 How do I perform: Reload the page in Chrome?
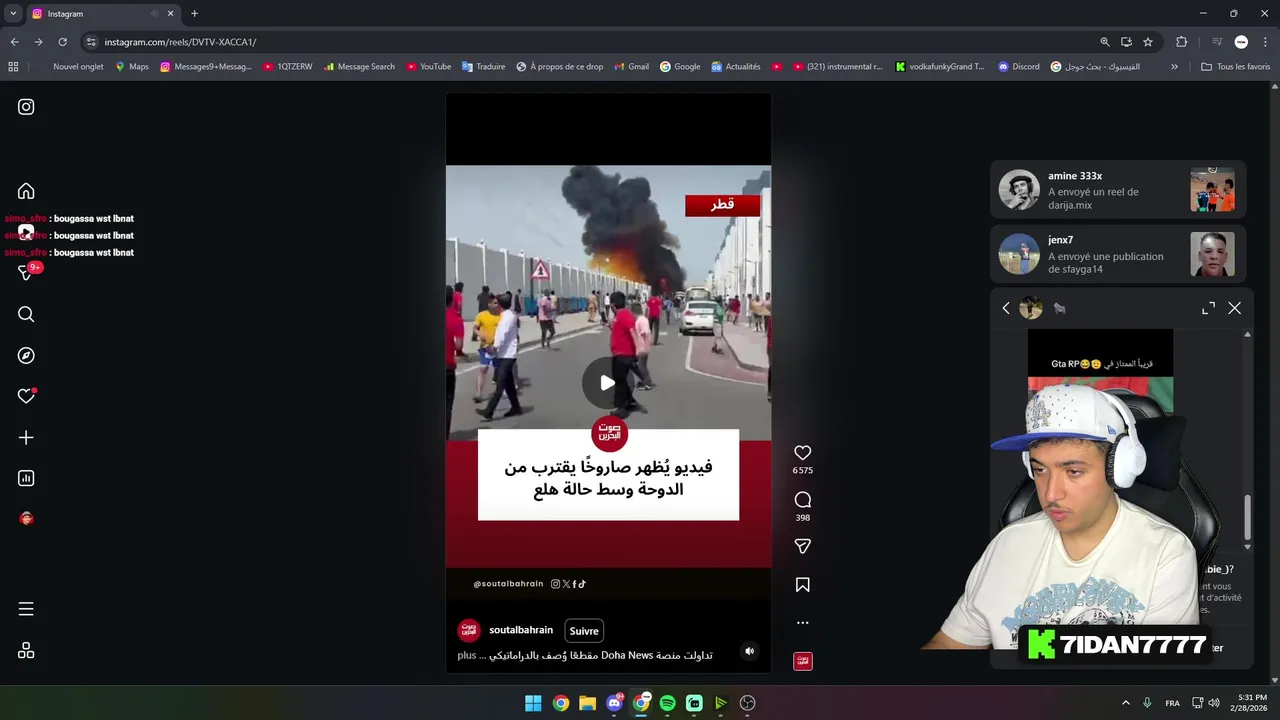coord(62,42)
